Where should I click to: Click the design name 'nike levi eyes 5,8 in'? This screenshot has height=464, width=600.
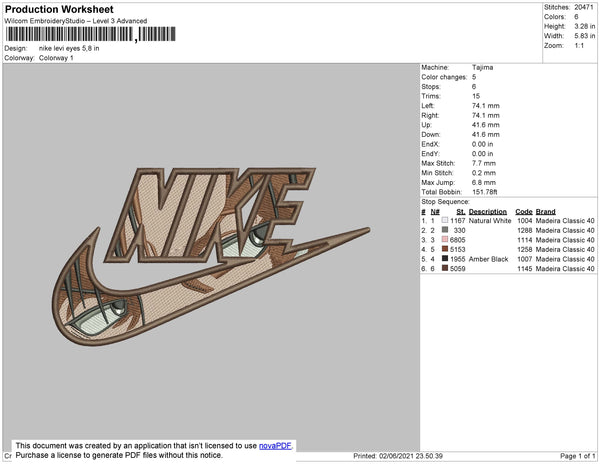pos(69,49)
